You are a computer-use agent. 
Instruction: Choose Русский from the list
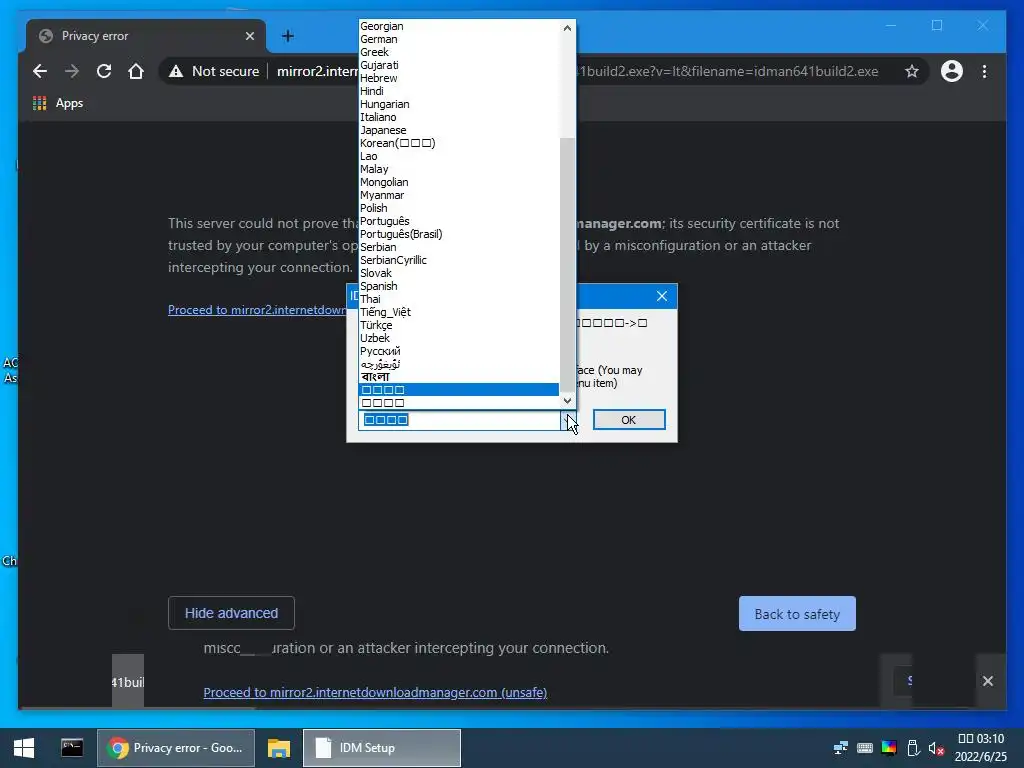point(458,351)
